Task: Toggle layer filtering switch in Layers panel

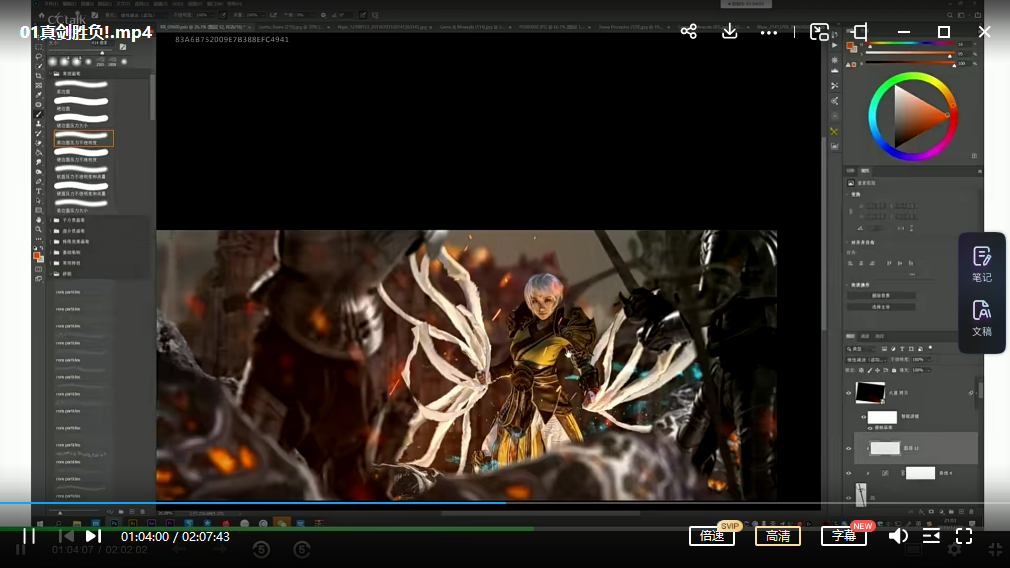Action: click(931, 348)
